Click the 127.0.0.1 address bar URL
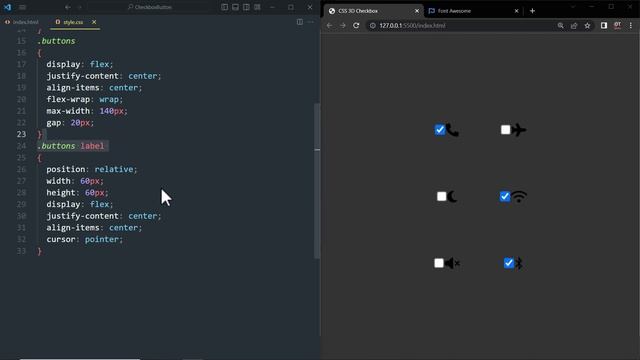 (x=412, y=26)
